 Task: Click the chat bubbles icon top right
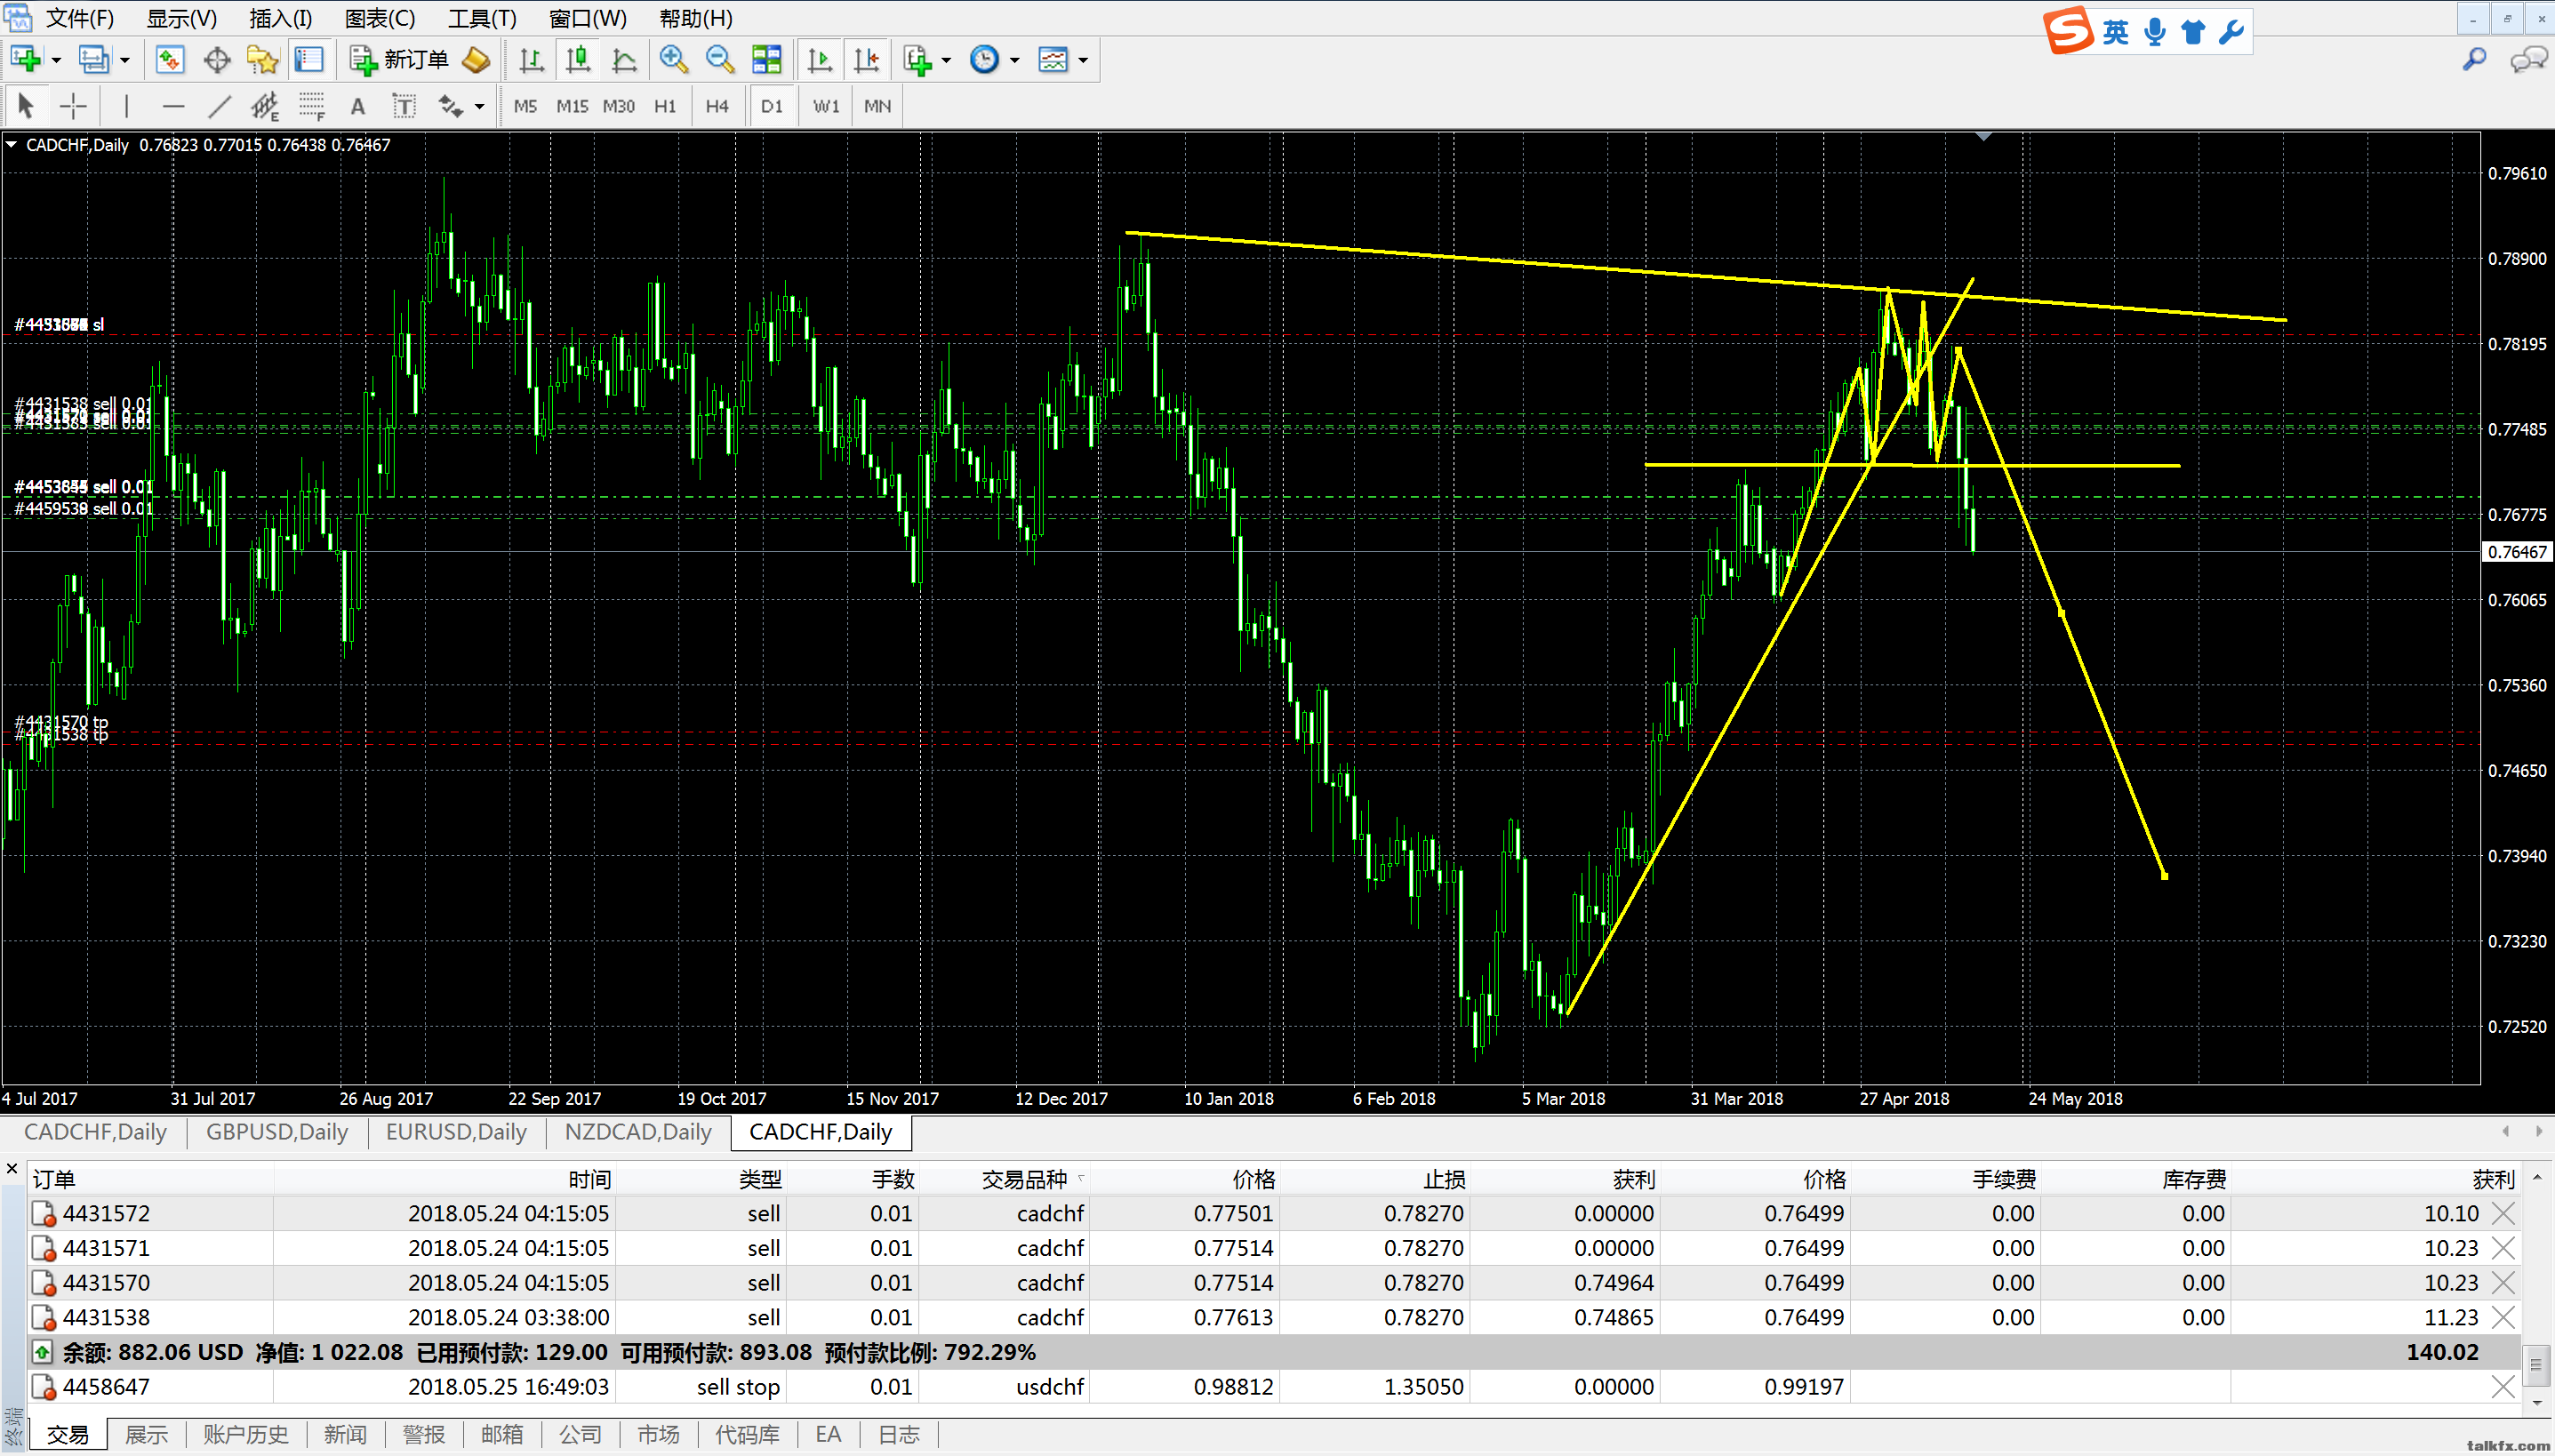(2528, 60)
